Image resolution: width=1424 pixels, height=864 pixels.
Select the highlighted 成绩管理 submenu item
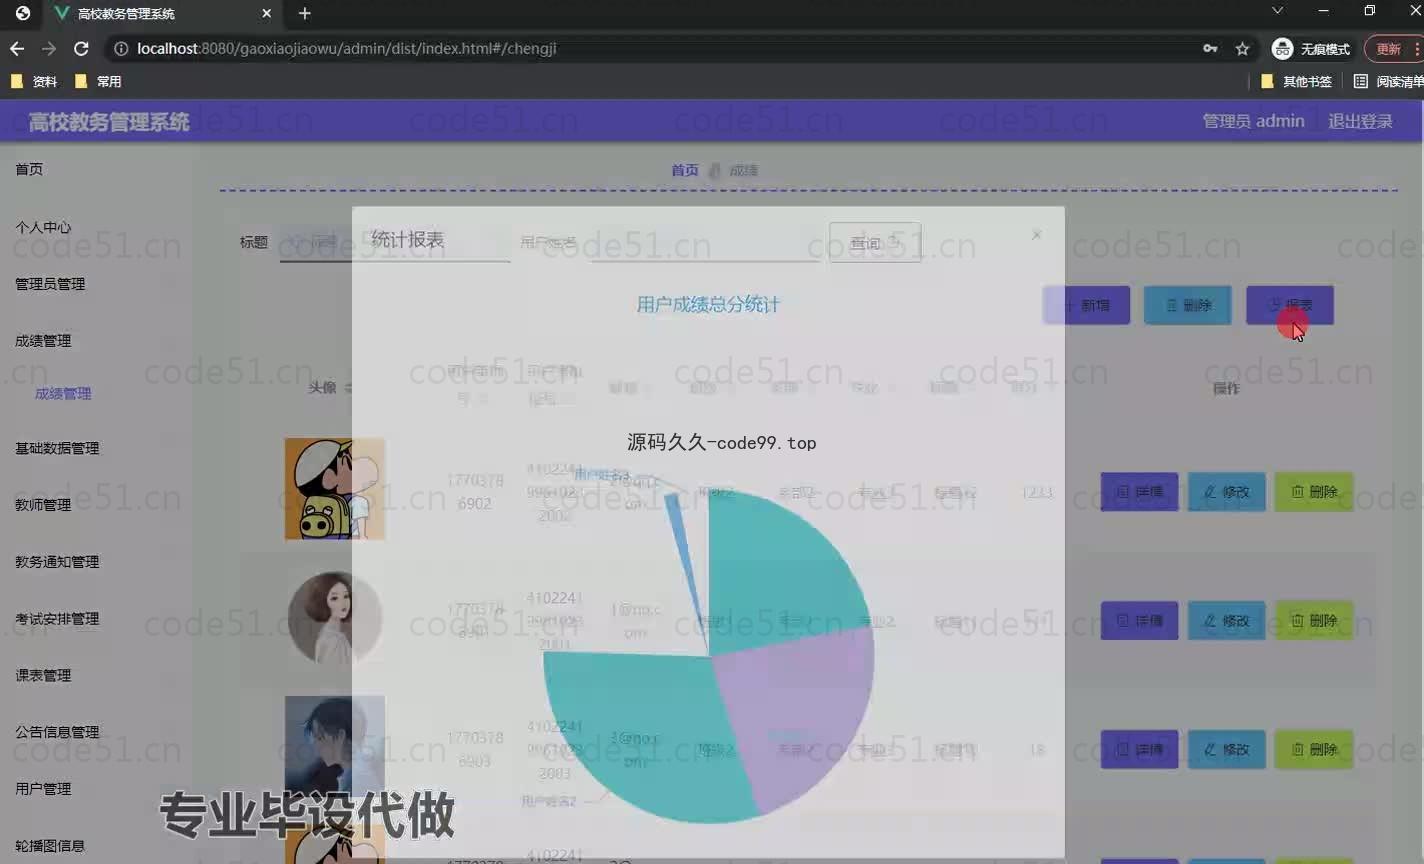tap(63, 394)
